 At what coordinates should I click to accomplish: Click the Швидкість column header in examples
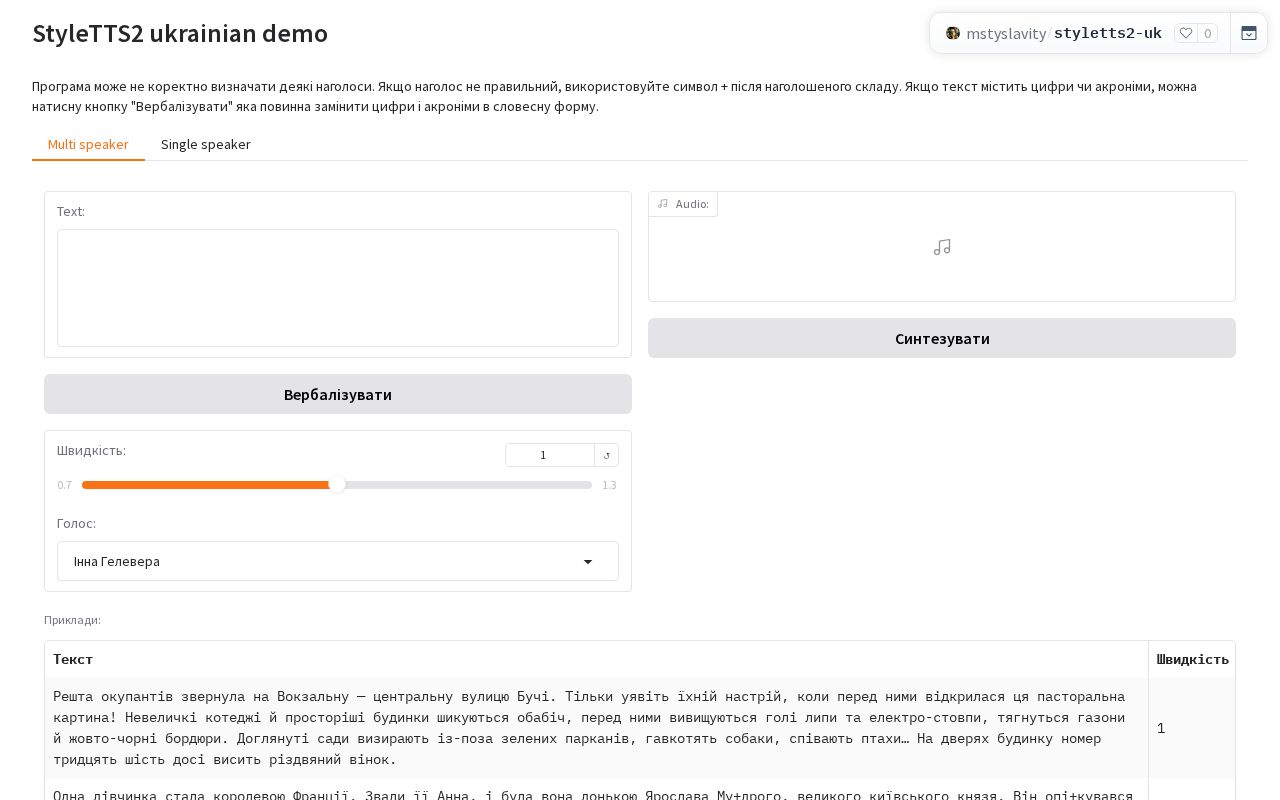1192,659
